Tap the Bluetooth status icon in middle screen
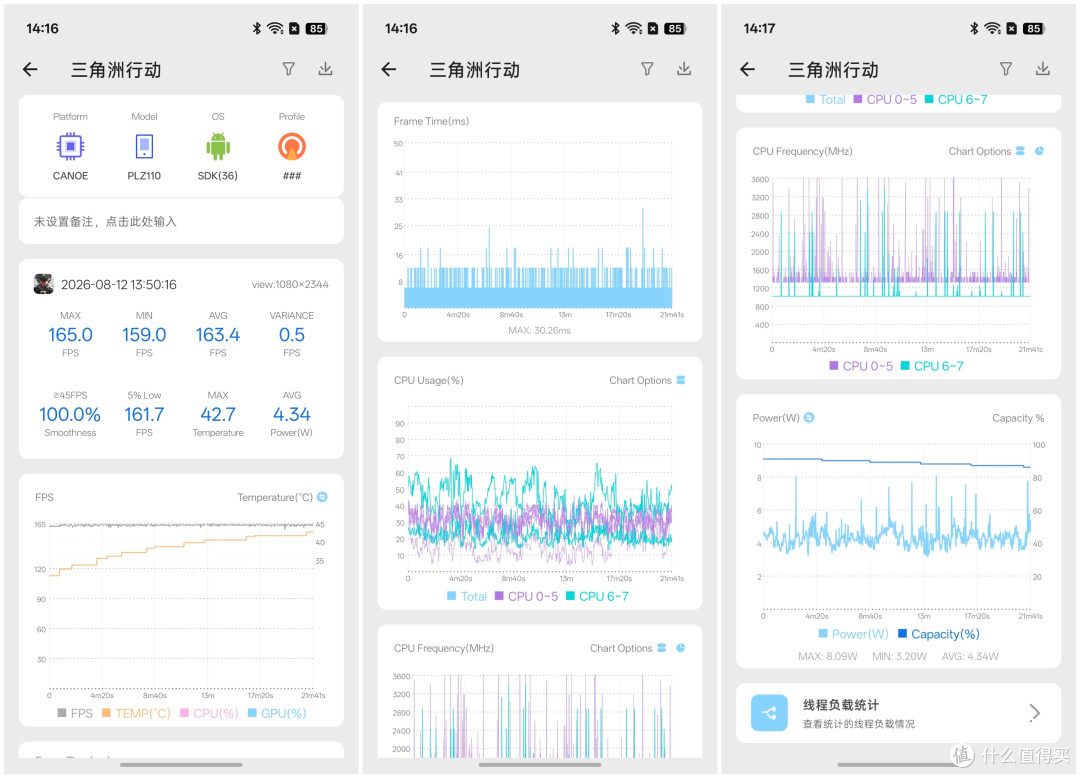 coord(615,28)
